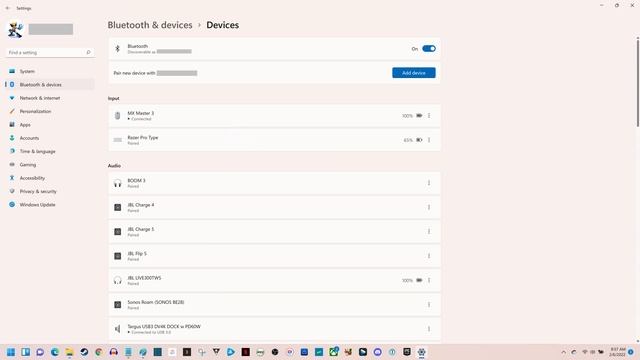Open more options for JBL Charge 5
This screenshot has height=360, width=640.
click(x=429, y=231)
